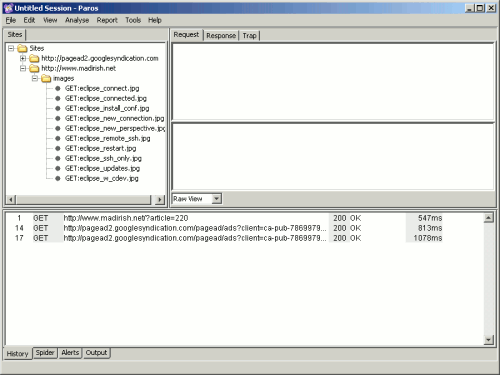
Task: Select GET:eclipse_w_cdev.jpg entry
Action: tap(101, 178)
